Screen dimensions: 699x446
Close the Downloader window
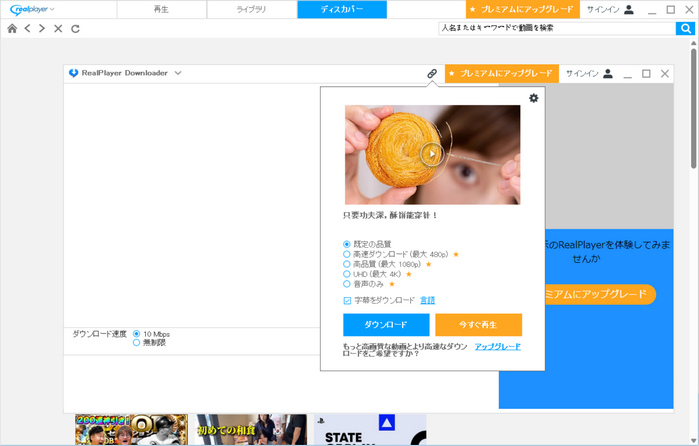[x=665, y=74]
